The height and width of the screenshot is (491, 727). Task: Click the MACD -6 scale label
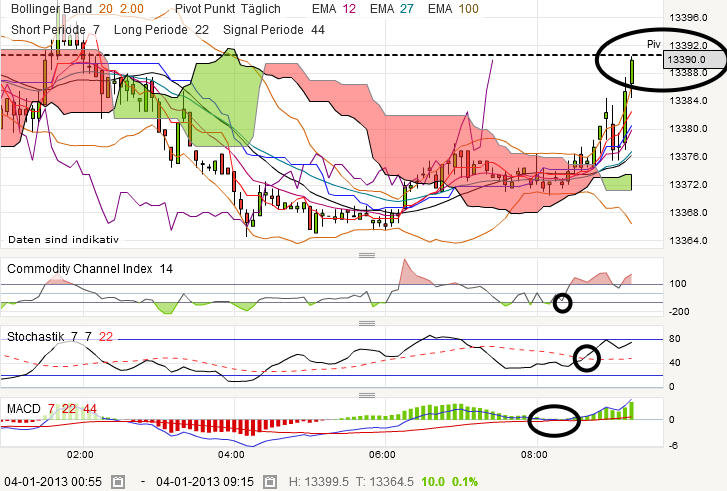[673, 445]
